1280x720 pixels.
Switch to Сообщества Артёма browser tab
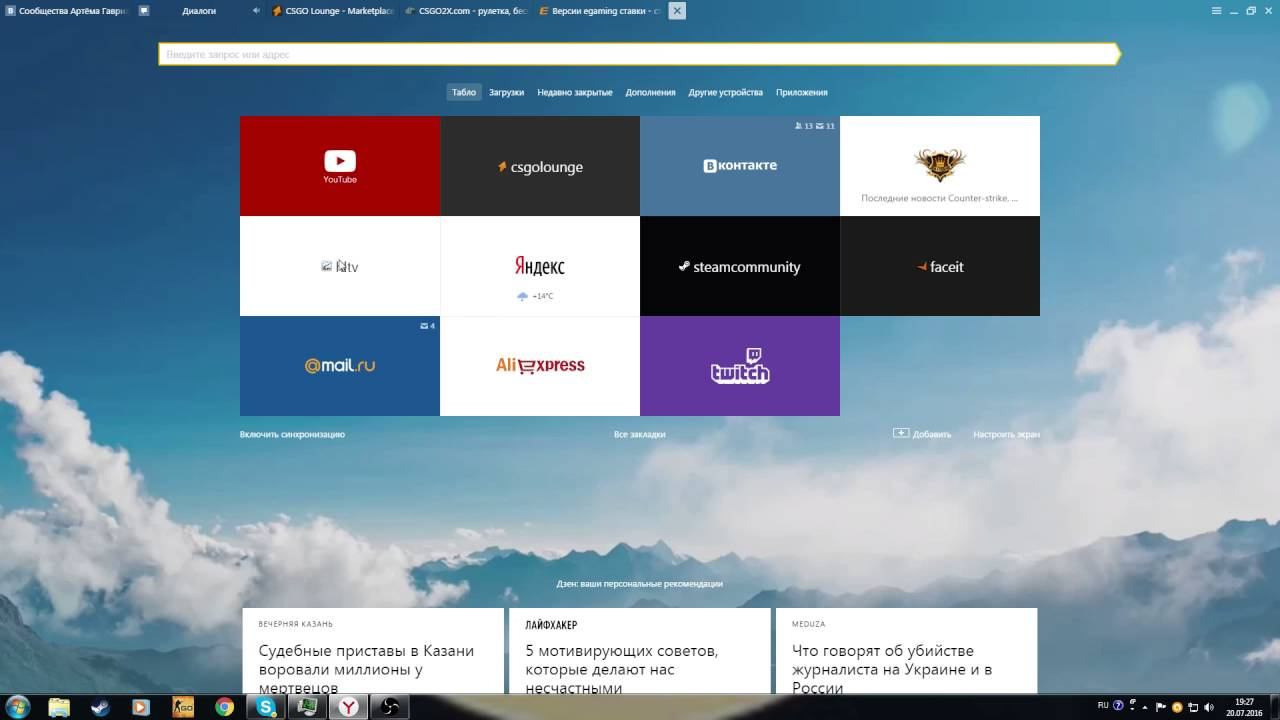[66, 10]
